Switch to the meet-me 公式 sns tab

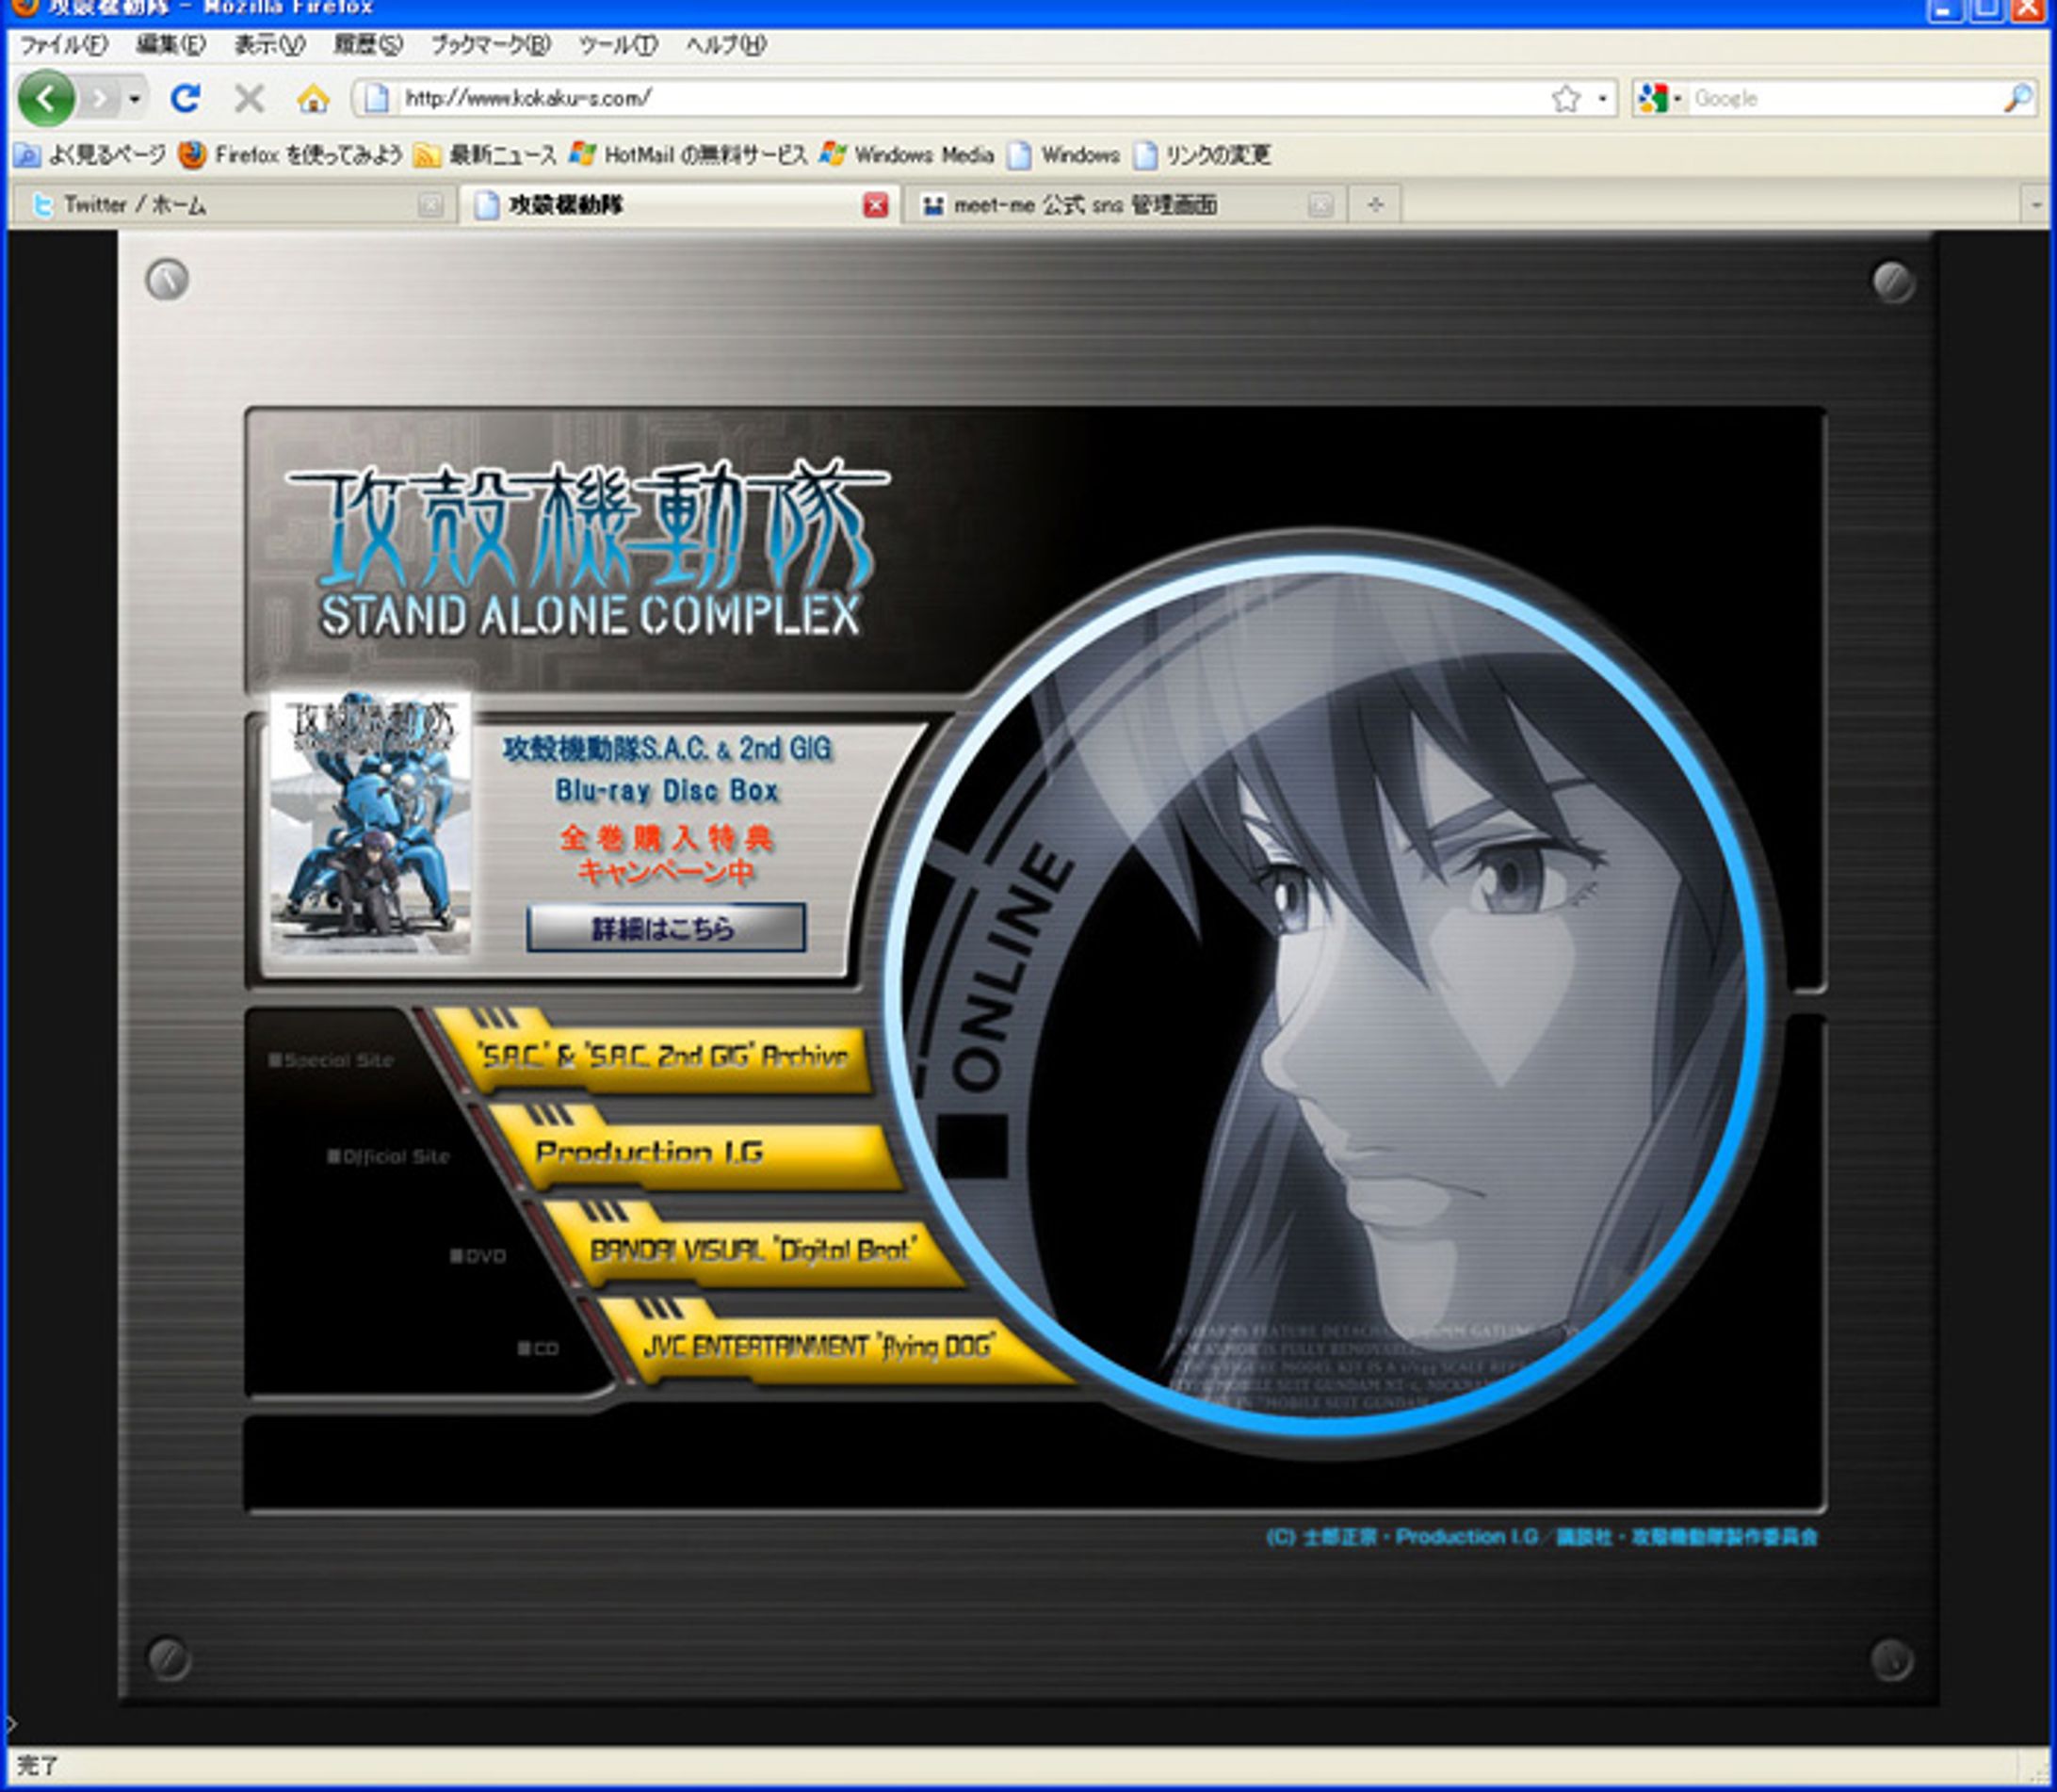1085,205
